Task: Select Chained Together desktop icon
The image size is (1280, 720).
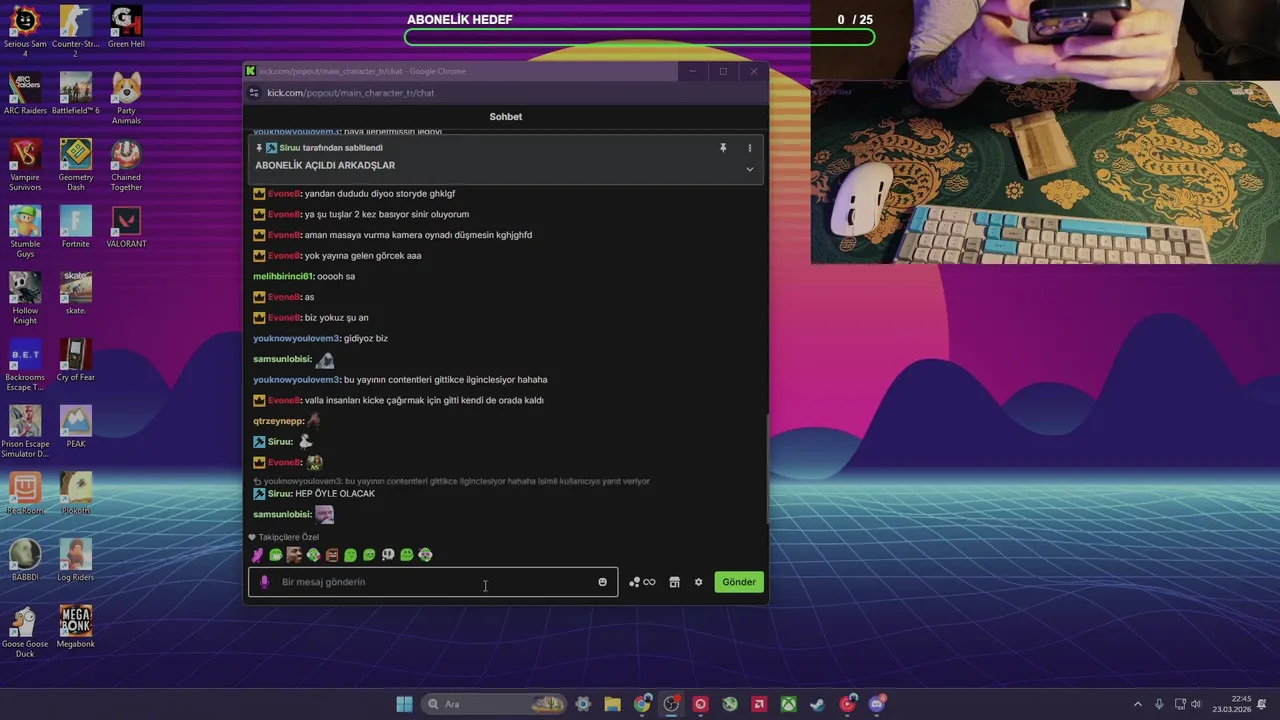Action: (126, 165)
